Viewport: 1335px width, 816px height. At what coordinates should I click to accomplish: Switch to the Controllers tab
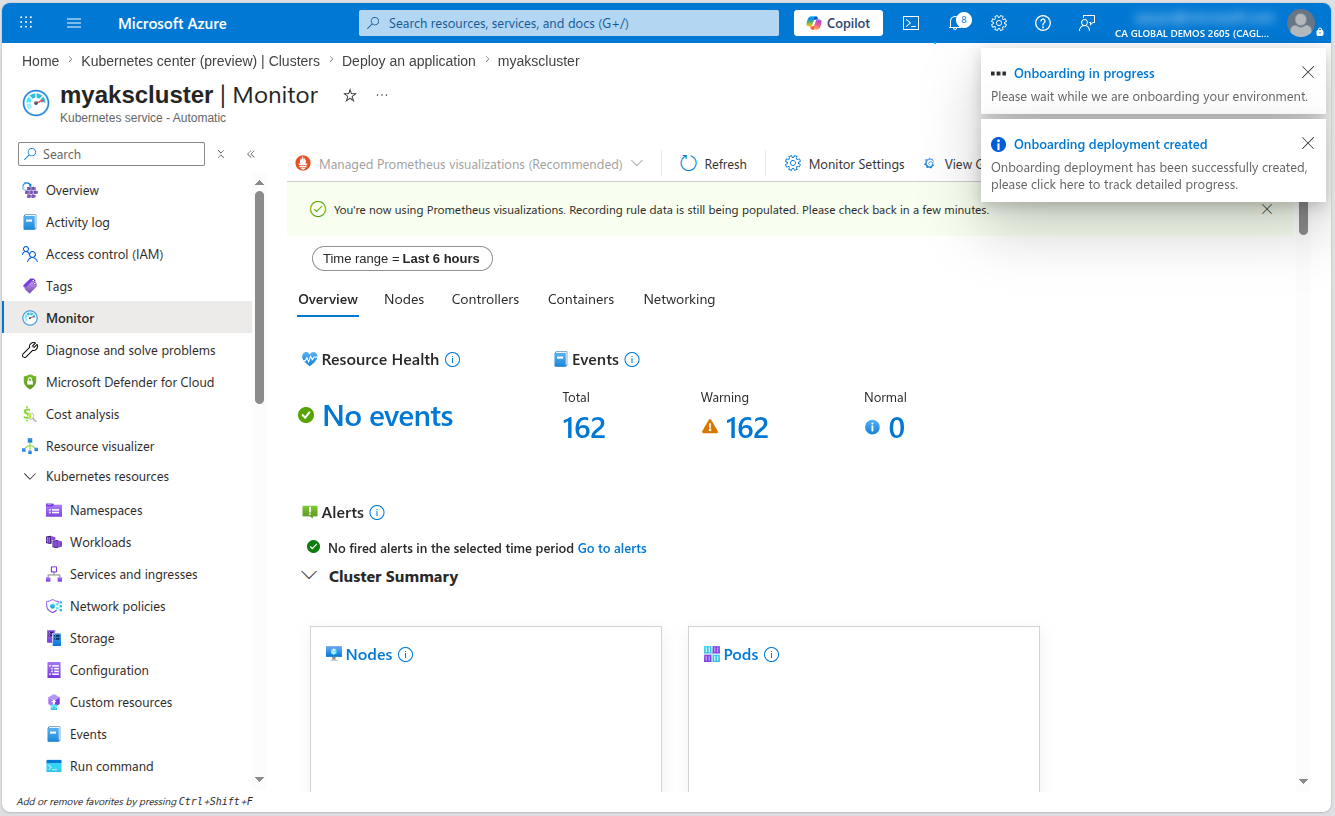tap(485, 299)
